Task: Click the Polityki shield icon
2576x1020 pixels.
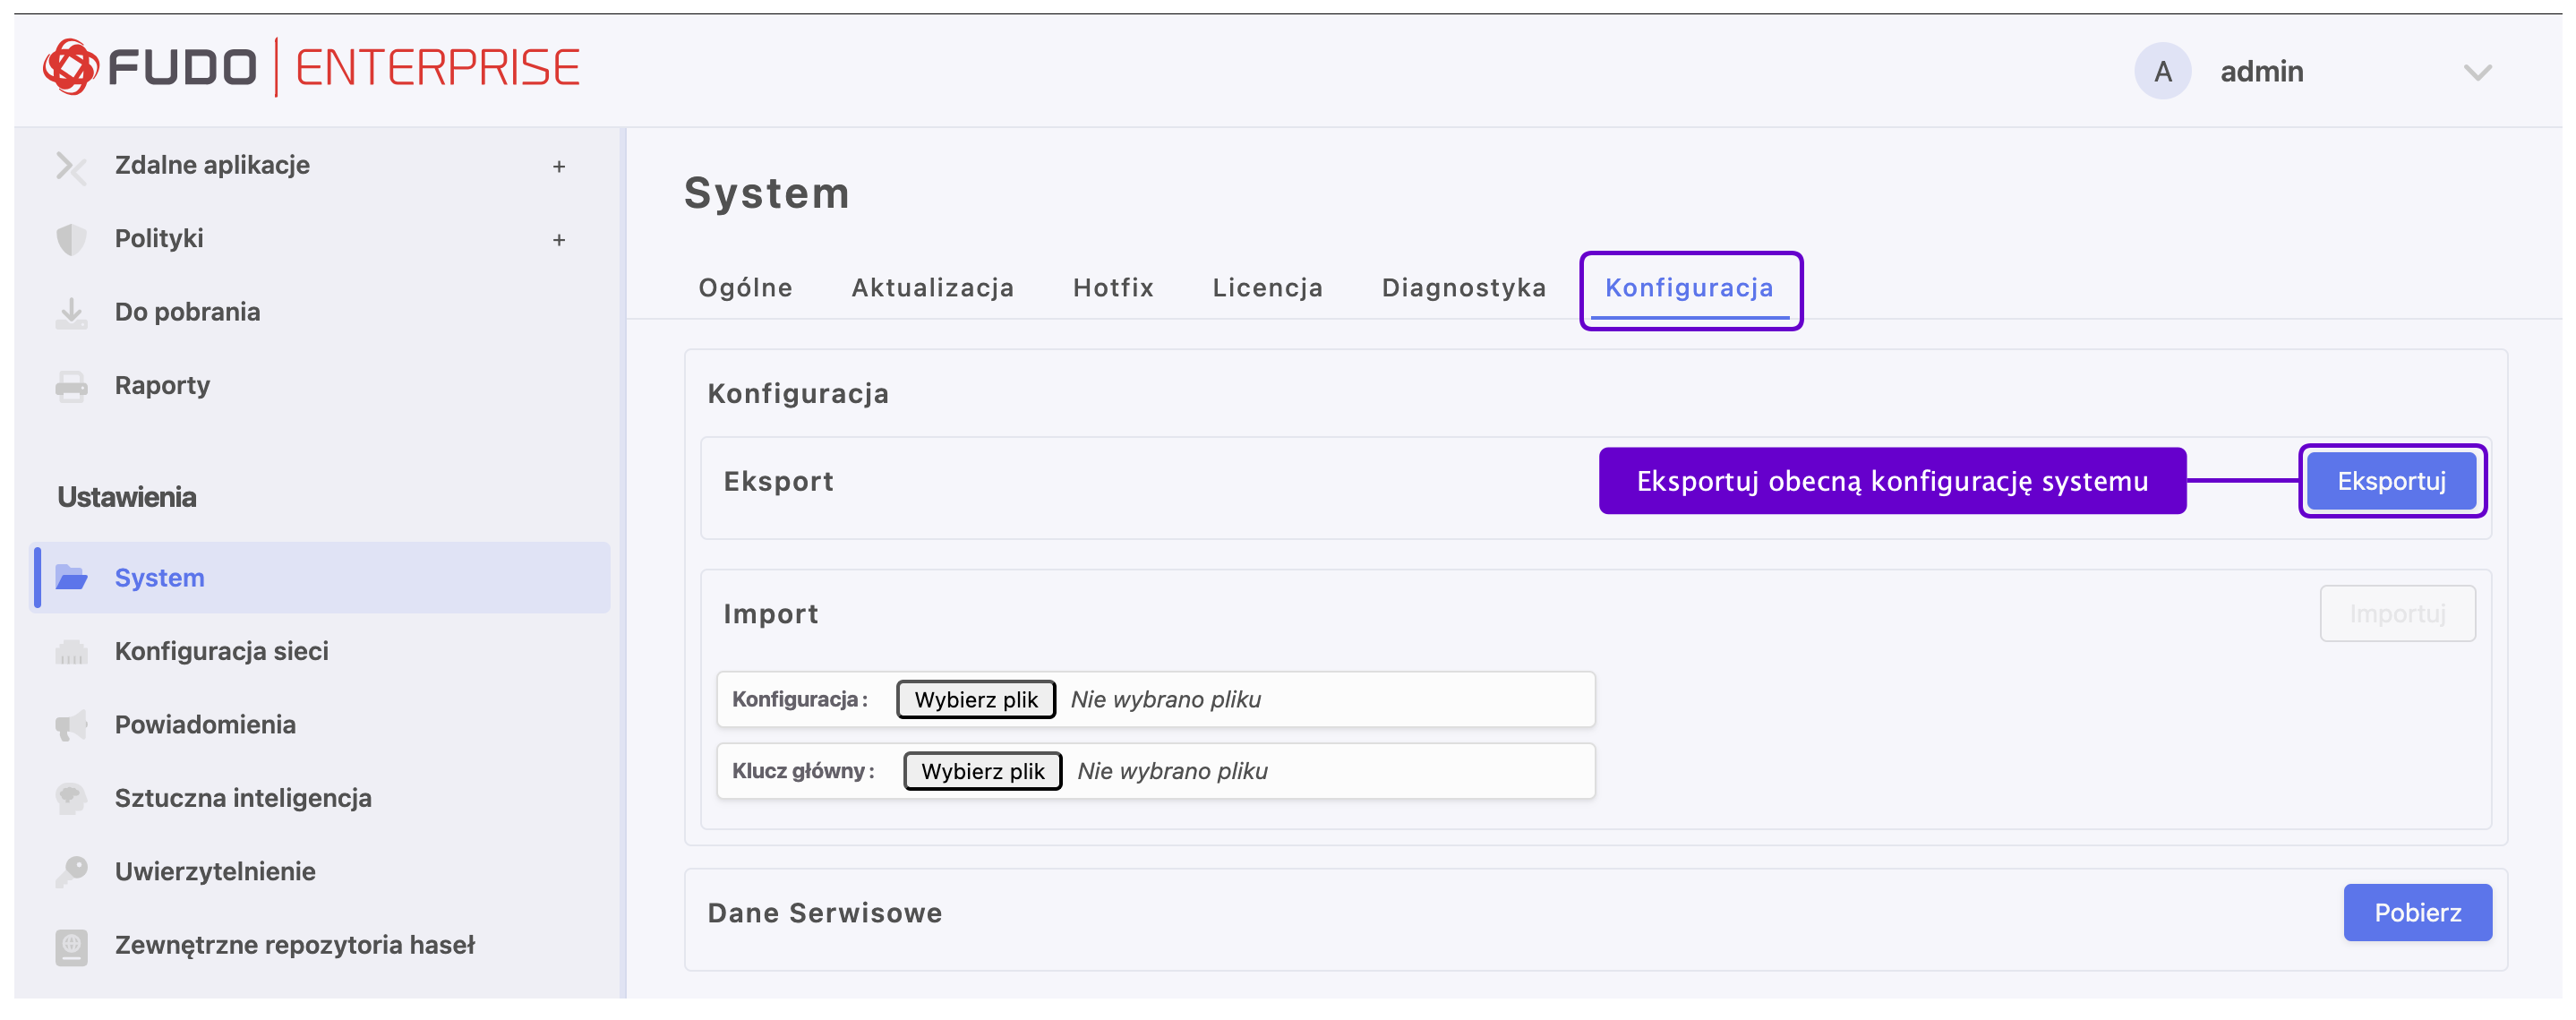Action: 71,240
